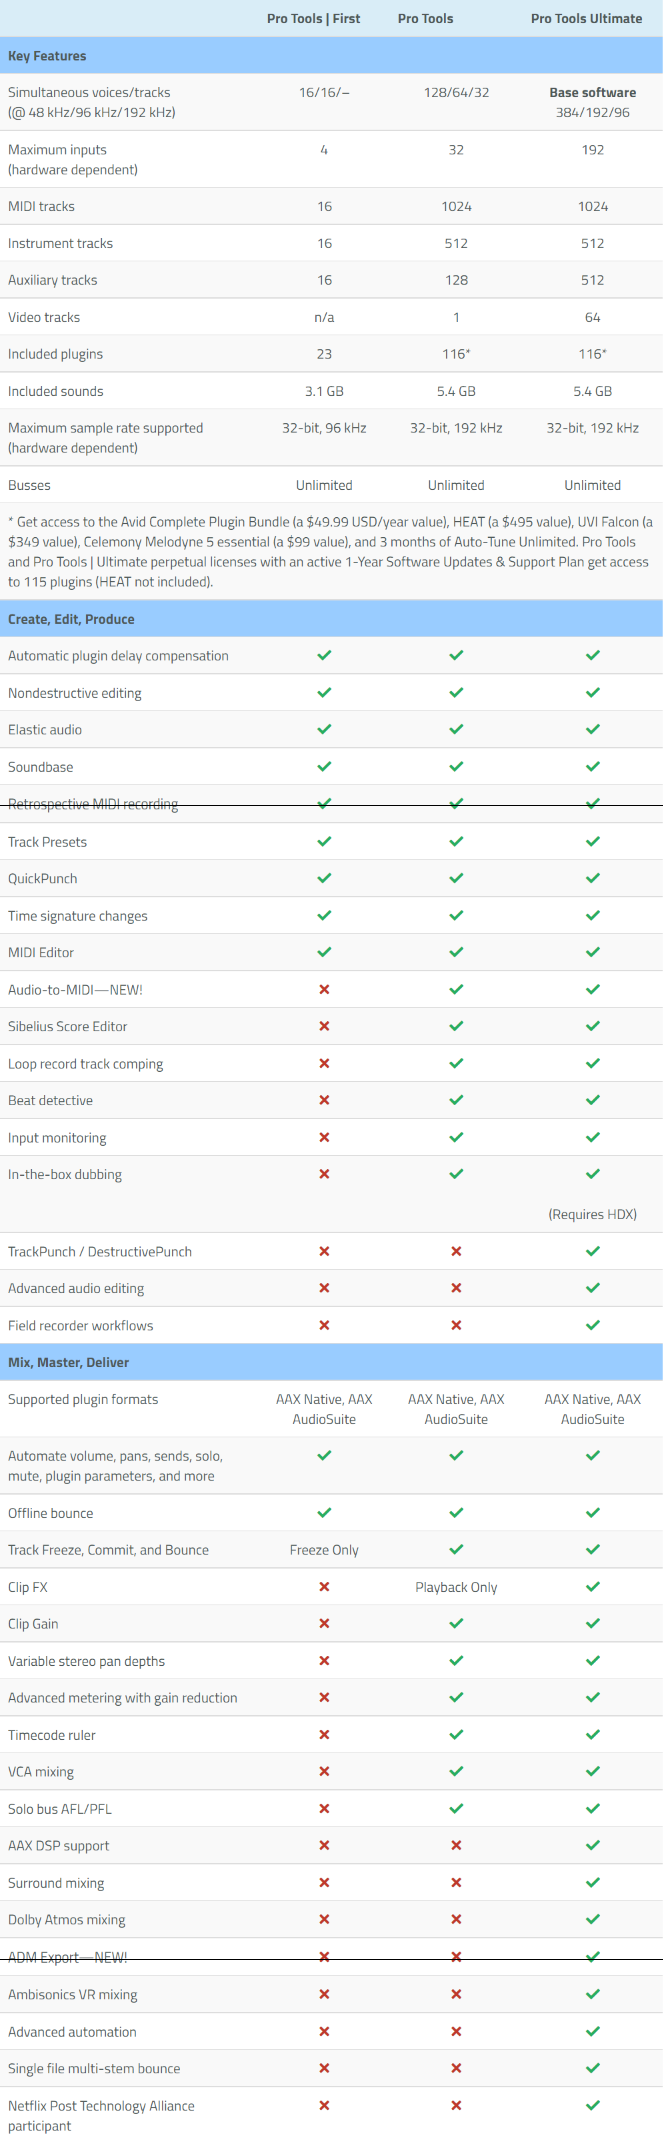Click the Offline bounce checkmark under Pro Tools | First

coord(324,1513)
